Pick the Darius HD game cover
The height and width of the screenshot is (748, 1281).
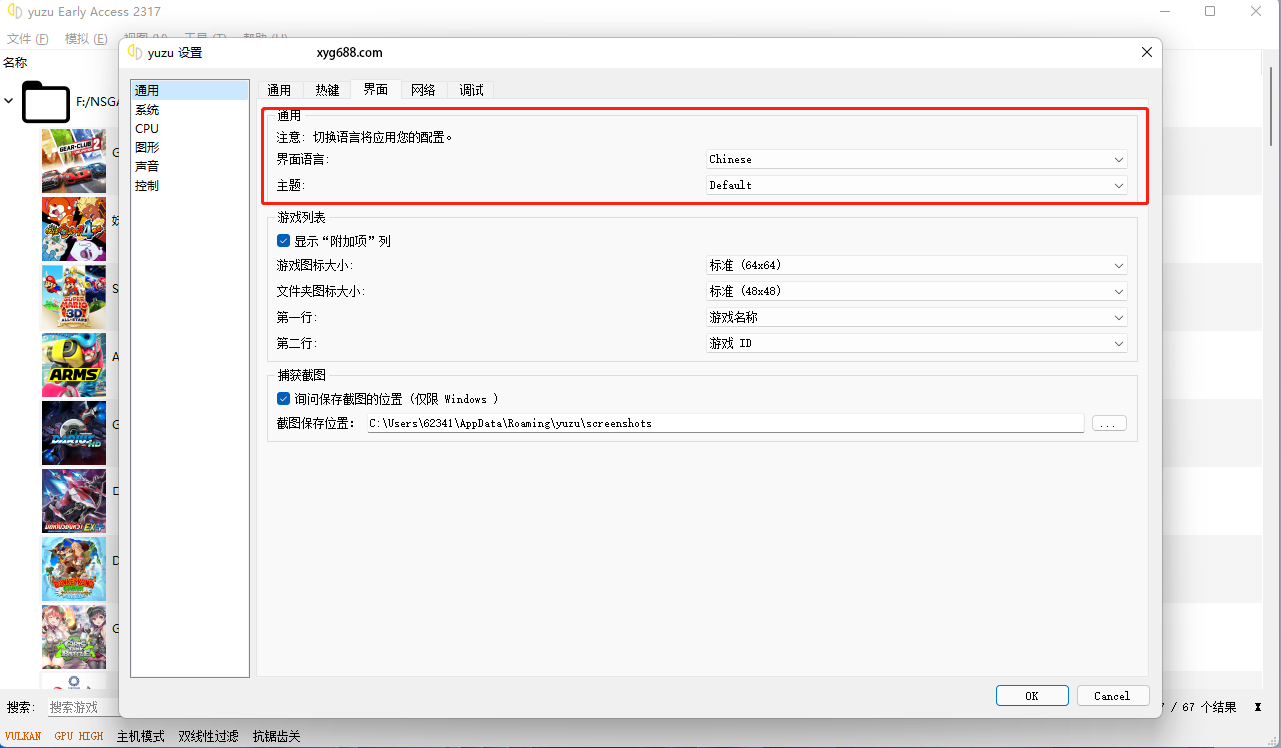tap(73, 433)
